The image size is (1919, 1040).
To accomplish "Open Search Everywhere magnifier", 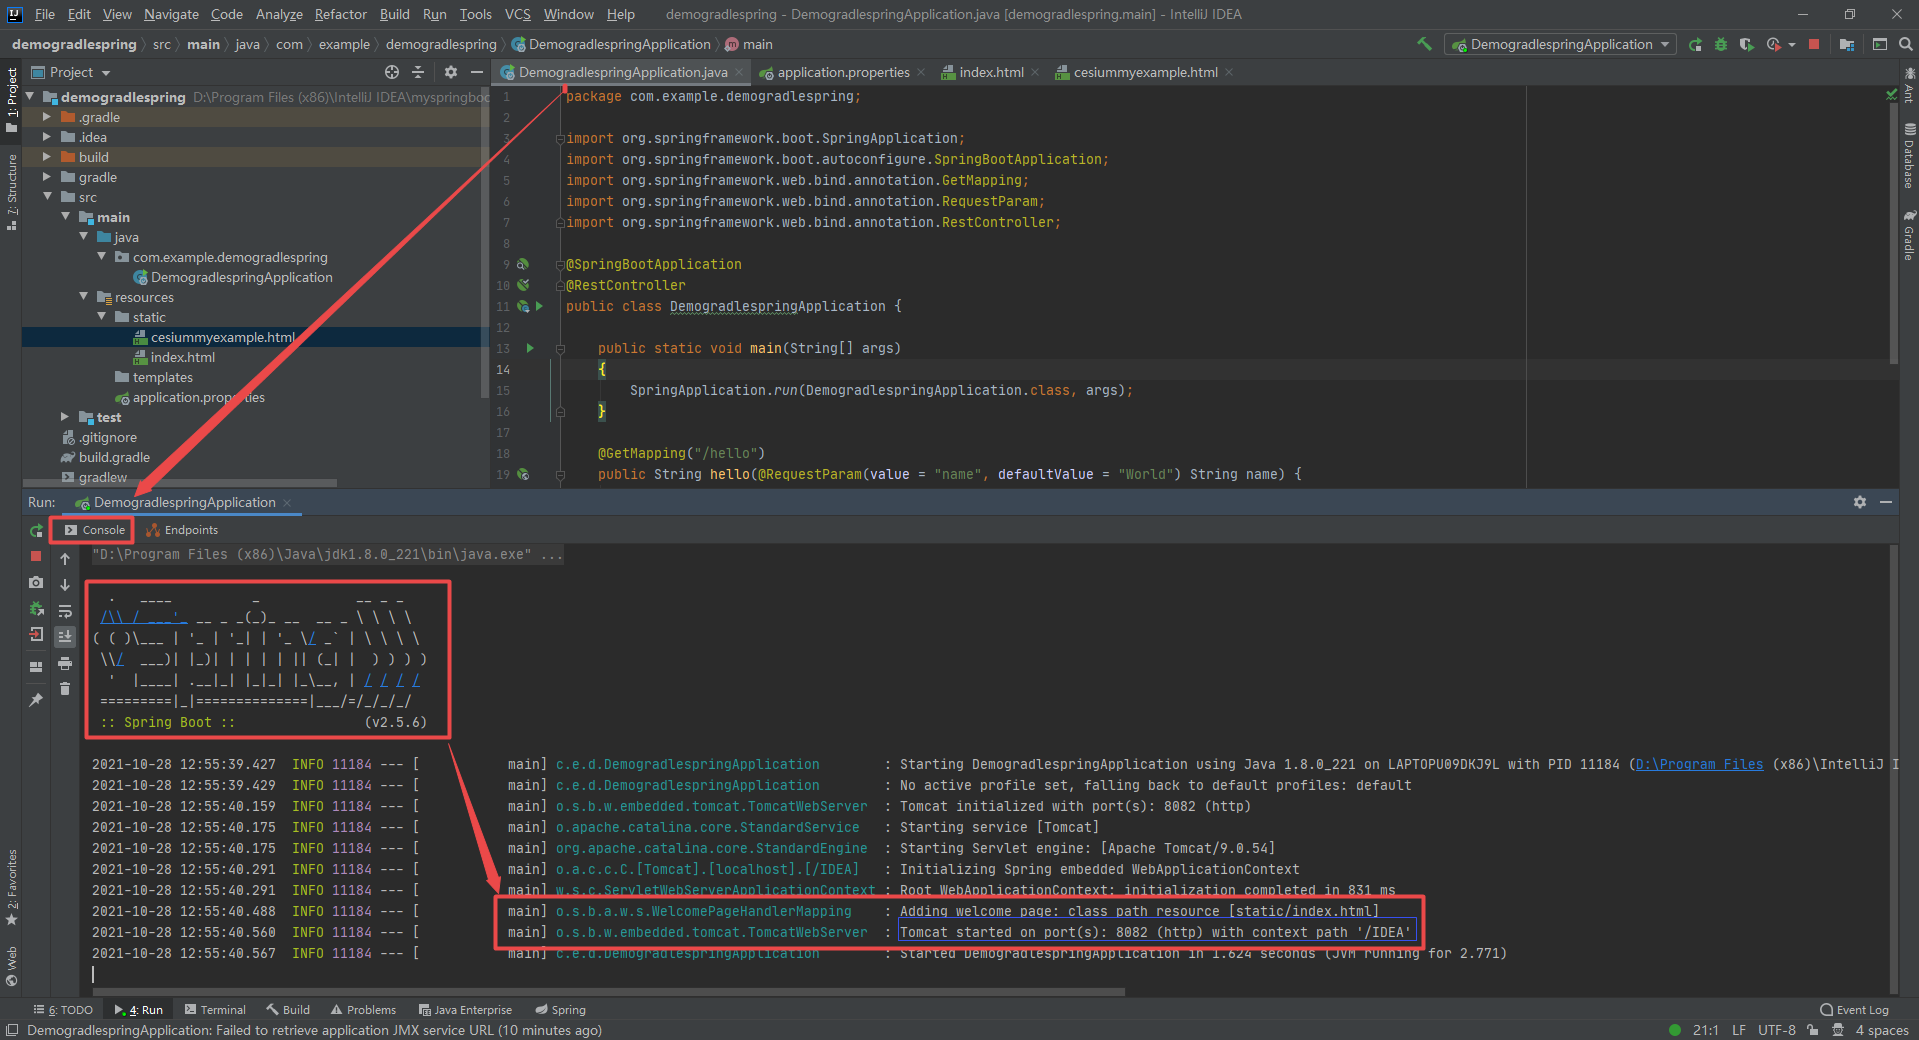I will click(x=1906, y=44).
